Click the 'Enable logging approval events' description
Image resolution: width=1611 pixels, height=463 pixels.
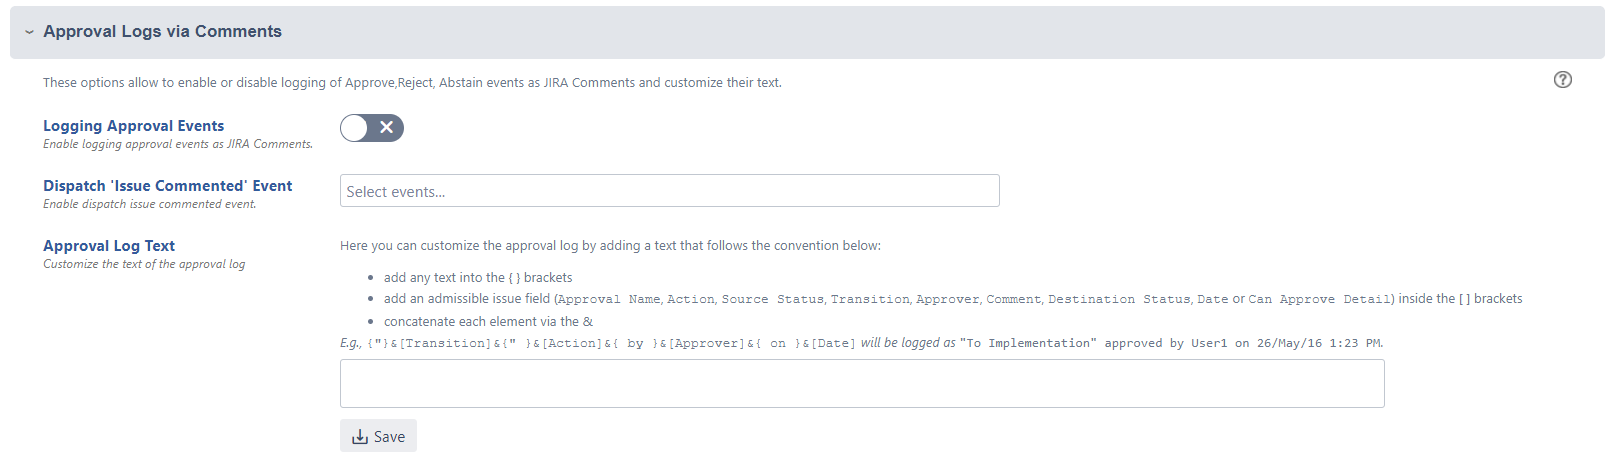coord(177,144)
